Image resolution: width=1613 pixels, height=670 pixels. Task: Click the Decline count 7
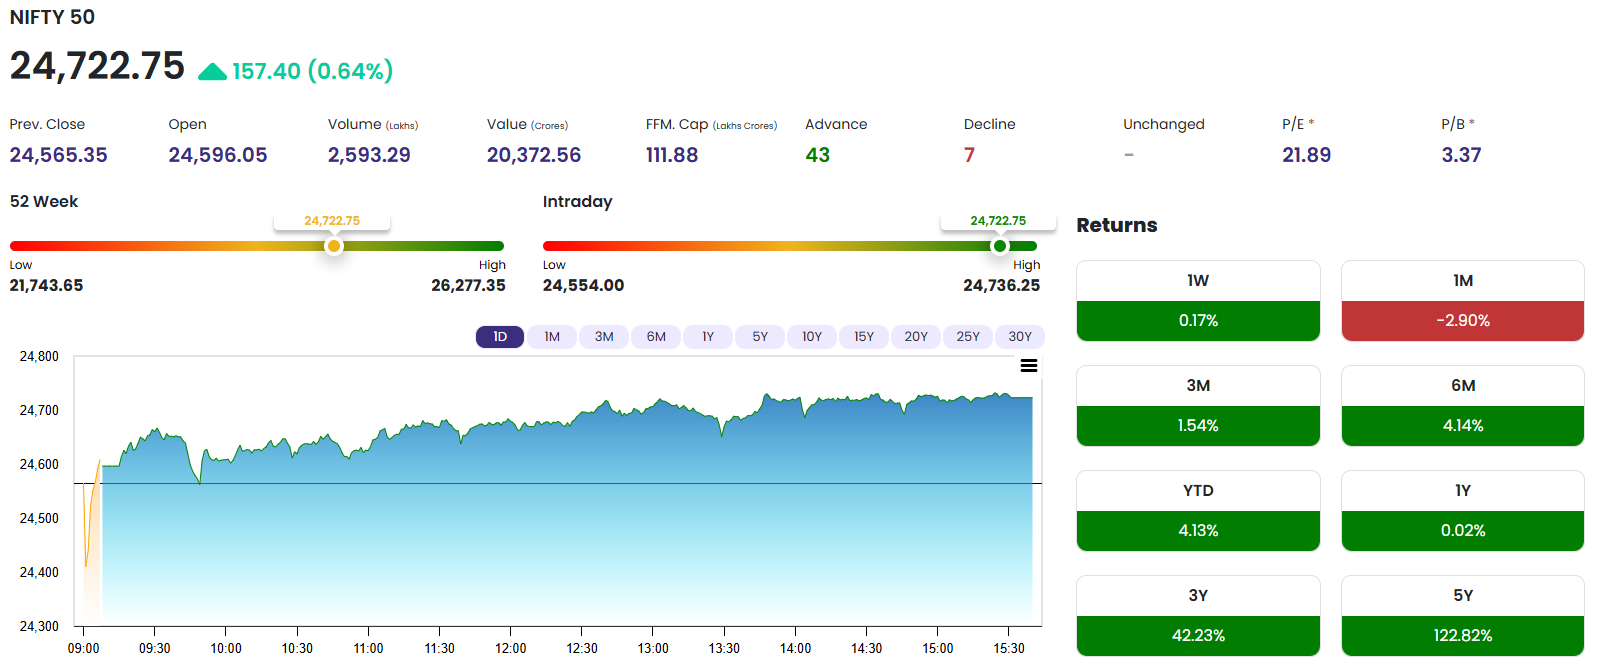(x=969, y=155)
